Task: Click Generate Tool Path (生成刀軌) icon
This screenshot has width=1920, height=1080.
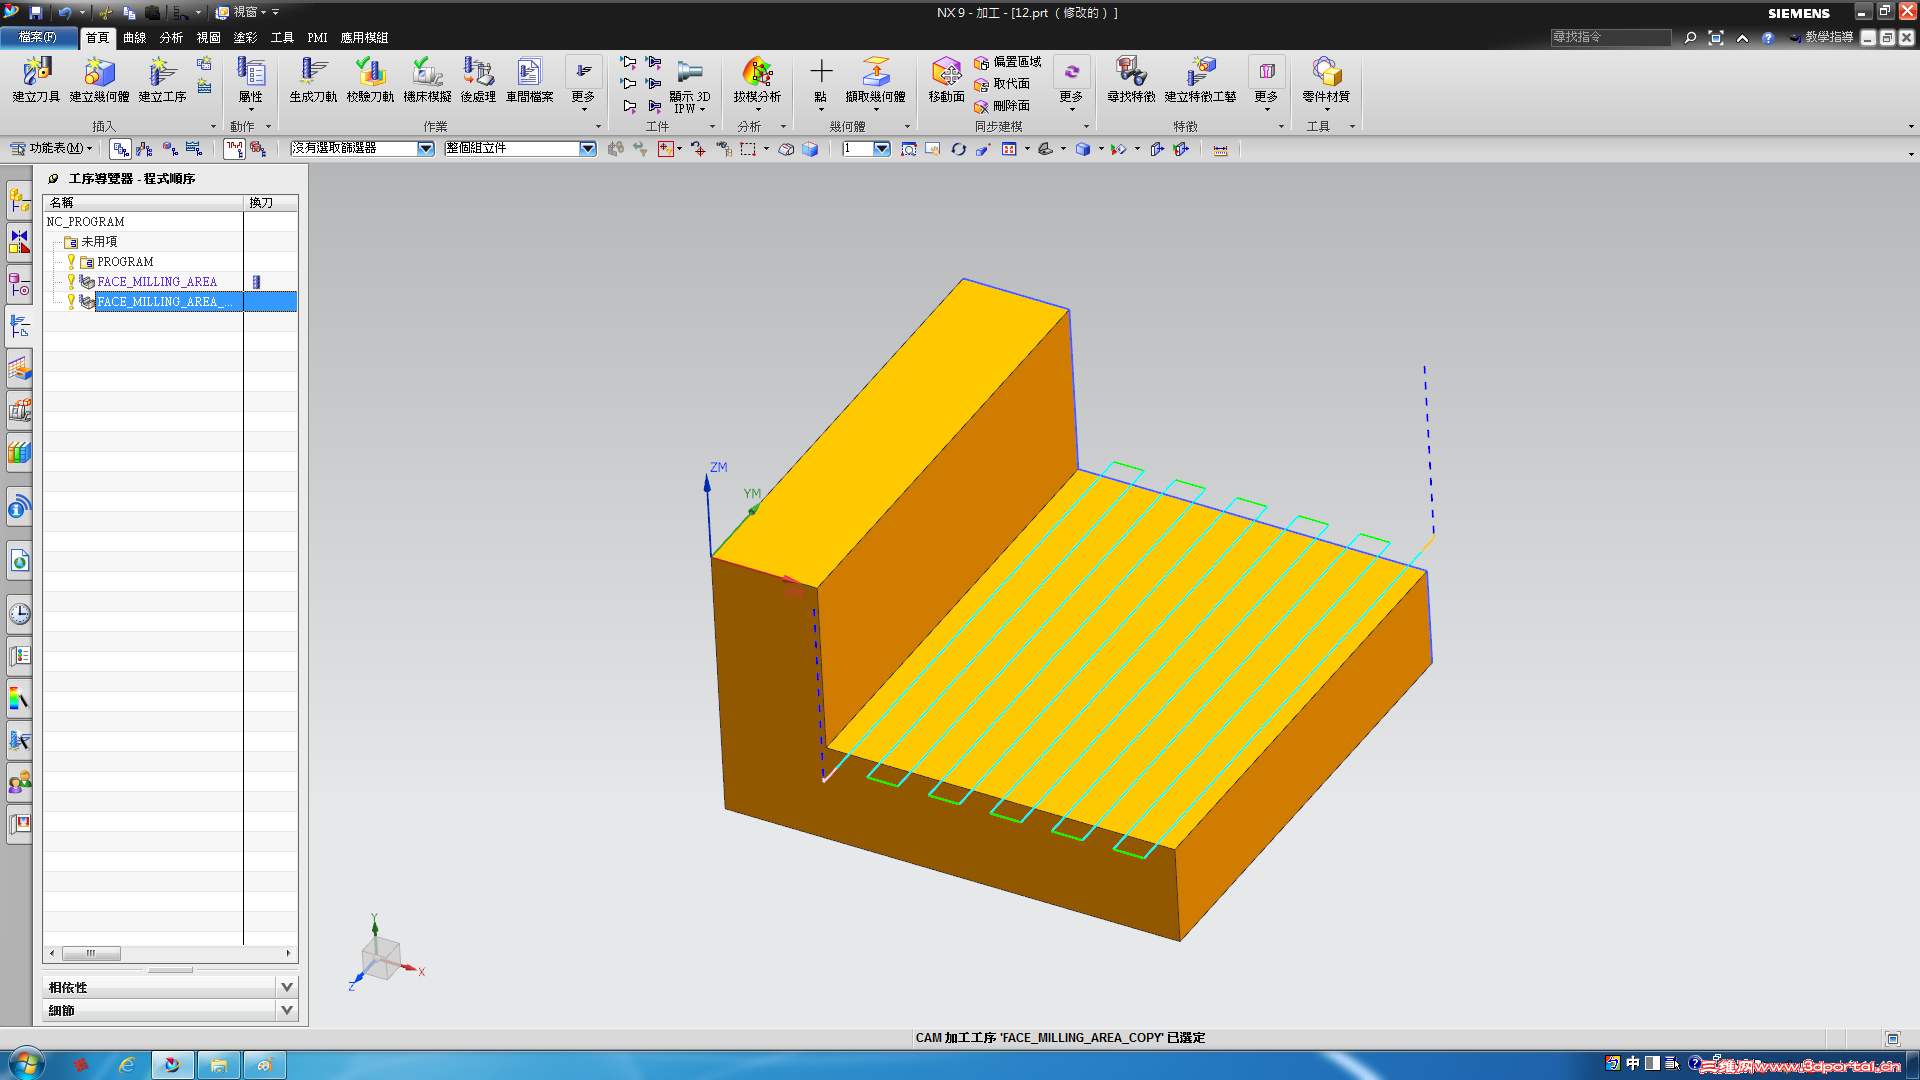Action: click(313, 78)
